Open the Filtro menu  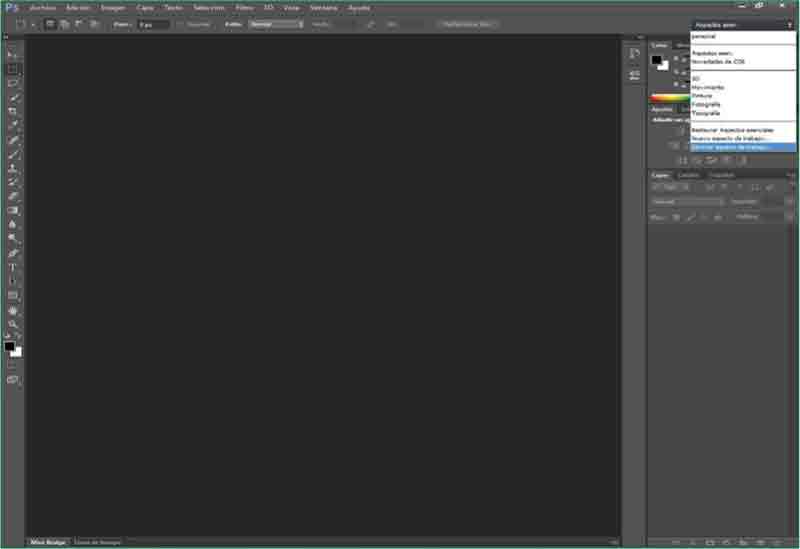[x=244, y=7]
